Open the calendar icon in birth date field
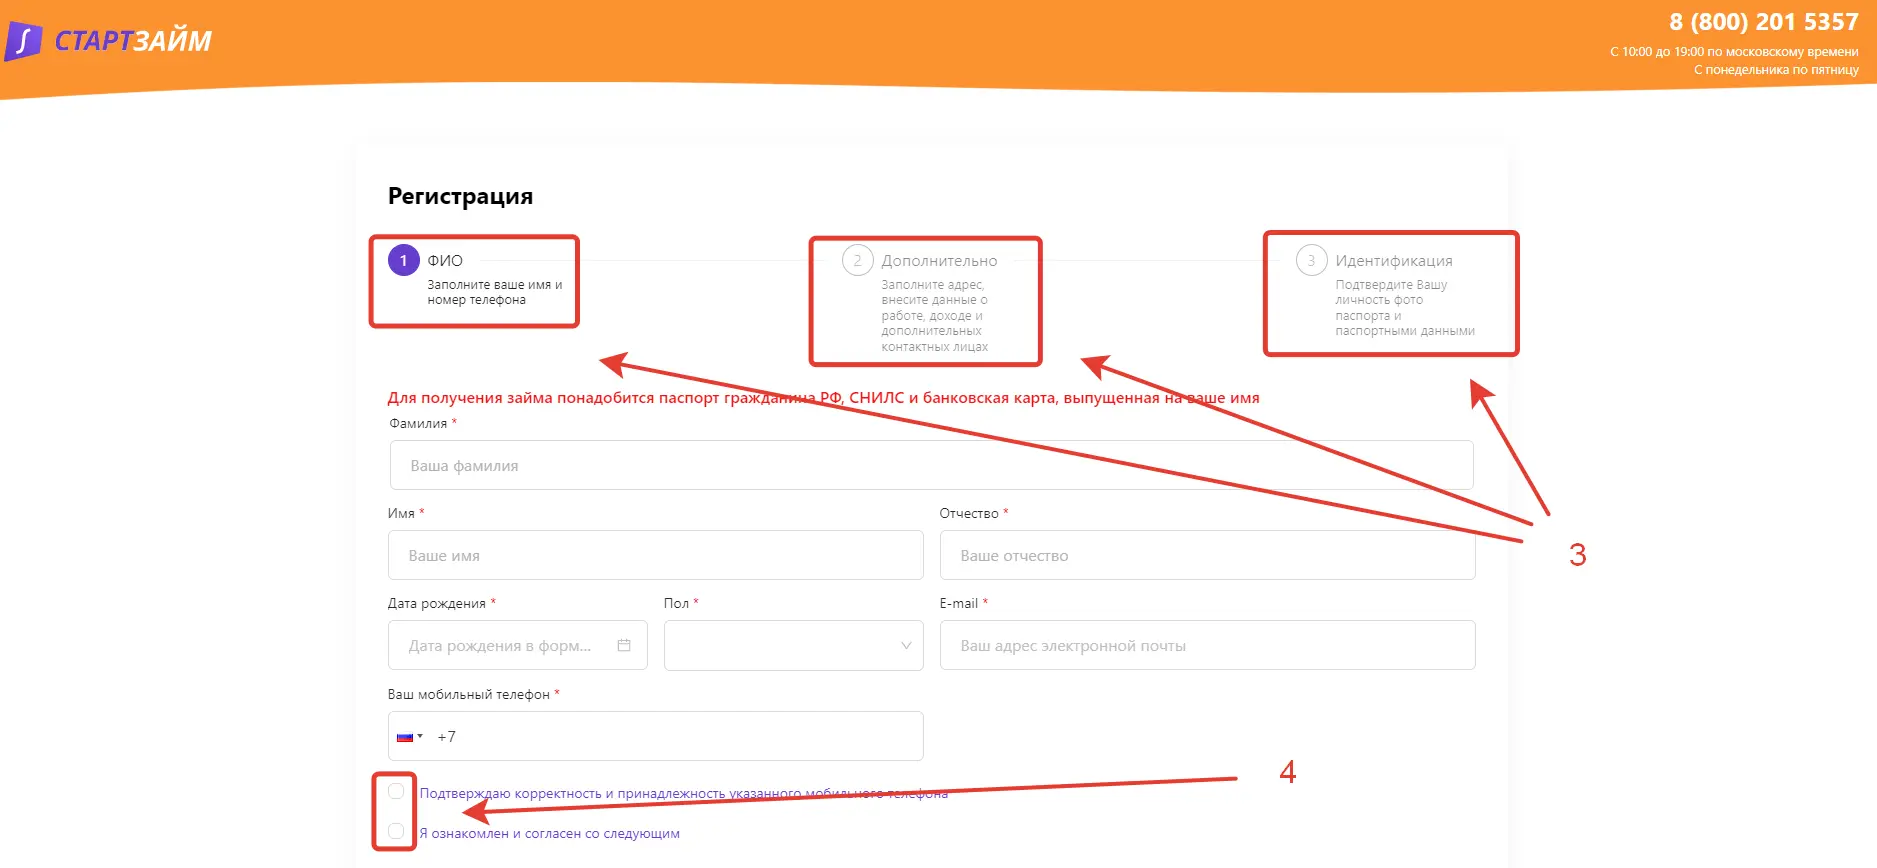 pyautogui.click(x=624, y=645)
